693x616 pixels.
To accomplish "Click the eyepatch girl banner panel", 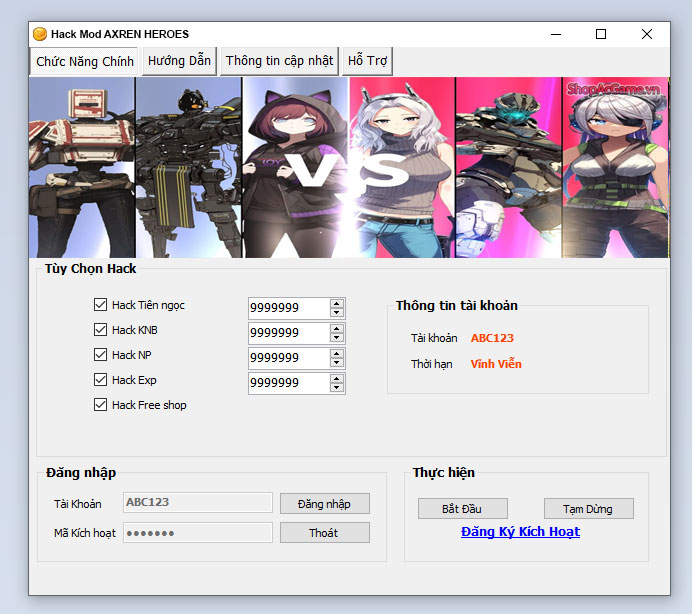I will tap(615, 167).
